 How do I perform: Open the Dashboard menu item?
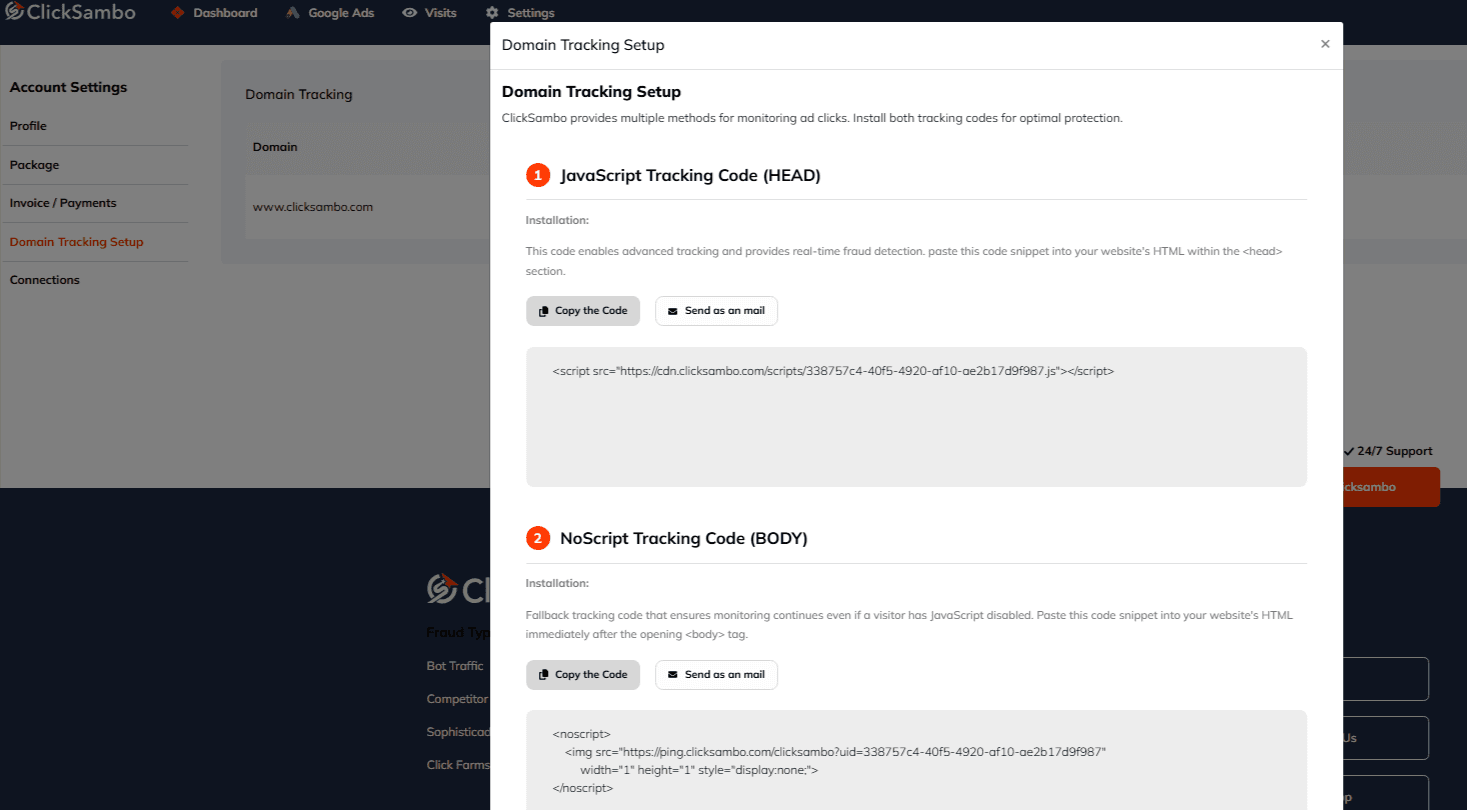tap(214, 13)
